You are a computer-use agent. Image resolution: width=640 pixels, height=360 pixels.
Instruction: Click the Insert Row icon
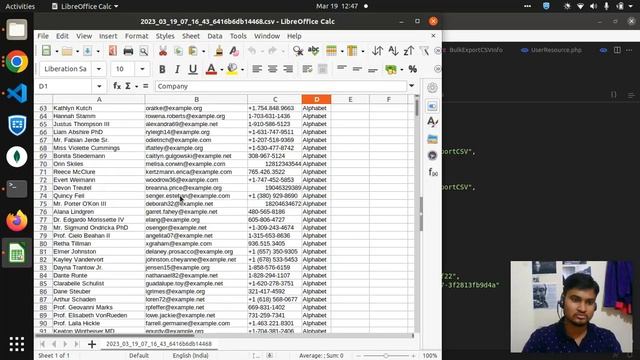[x=331, y=51]
